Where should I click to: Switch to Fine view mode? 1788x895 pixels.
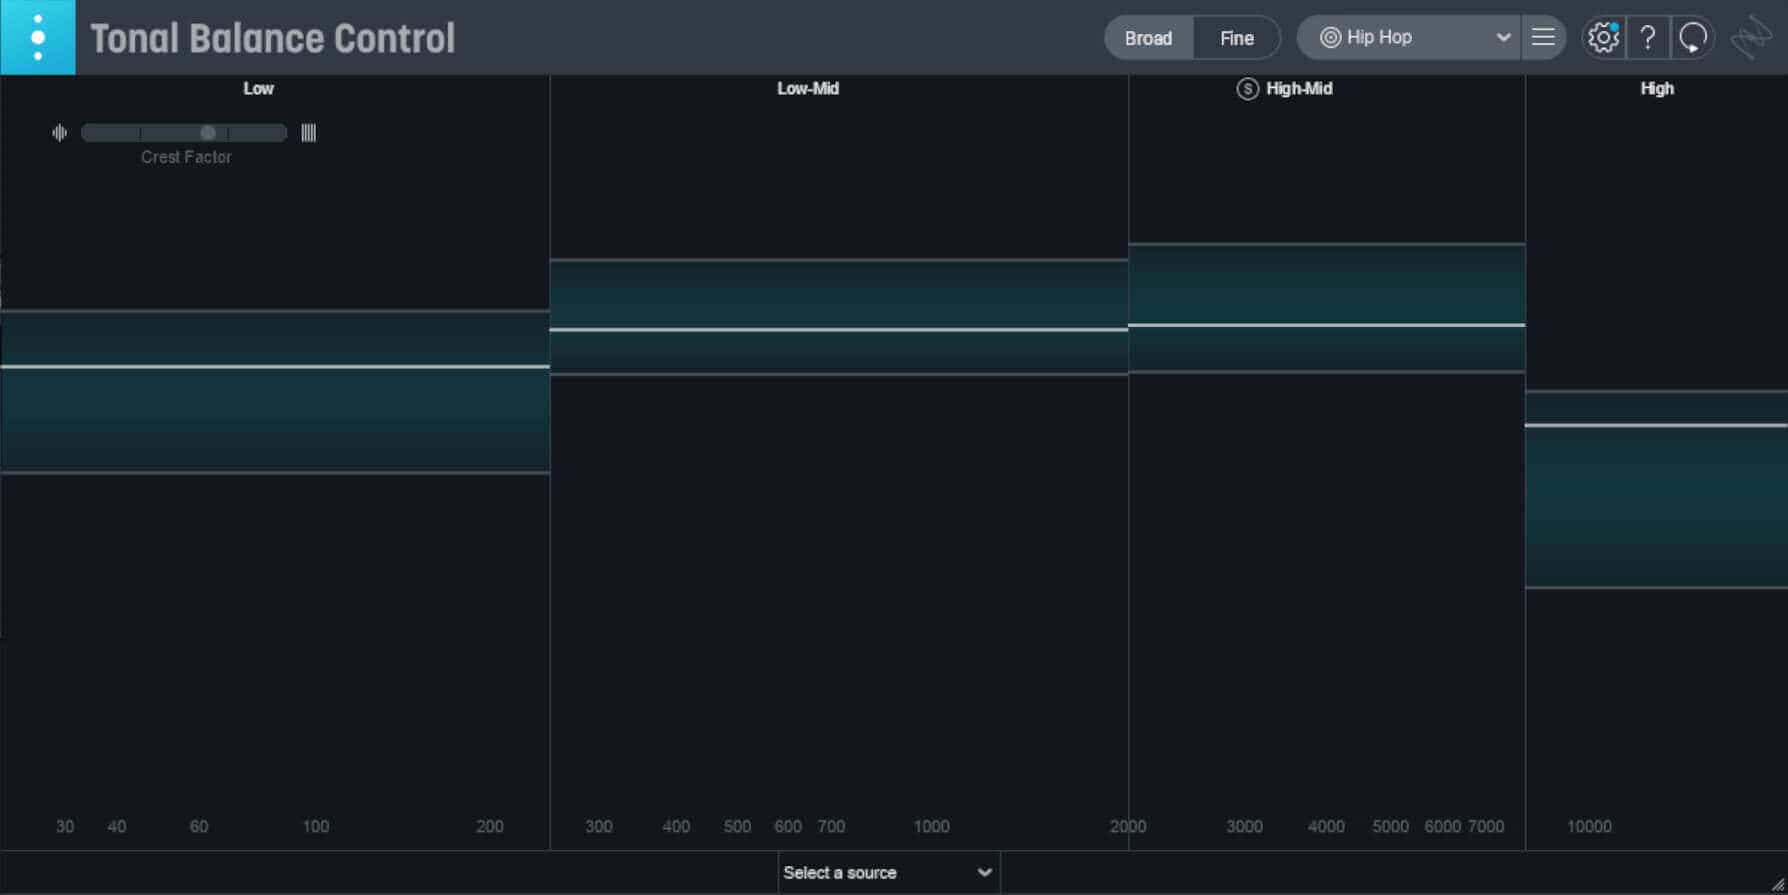(1236, 38)
